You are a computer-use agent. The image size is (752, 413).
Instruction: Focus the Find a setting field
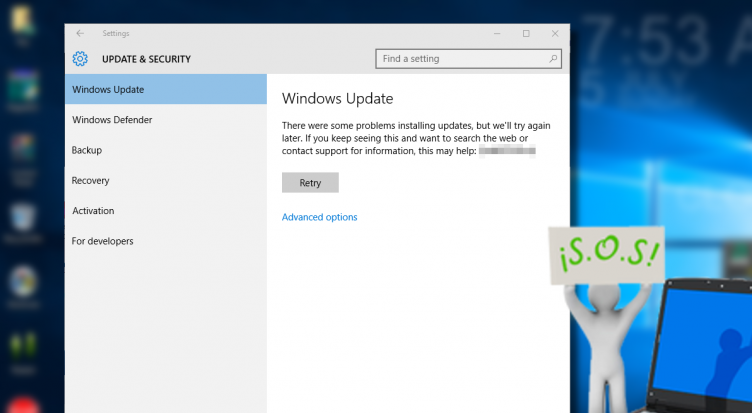468,59
